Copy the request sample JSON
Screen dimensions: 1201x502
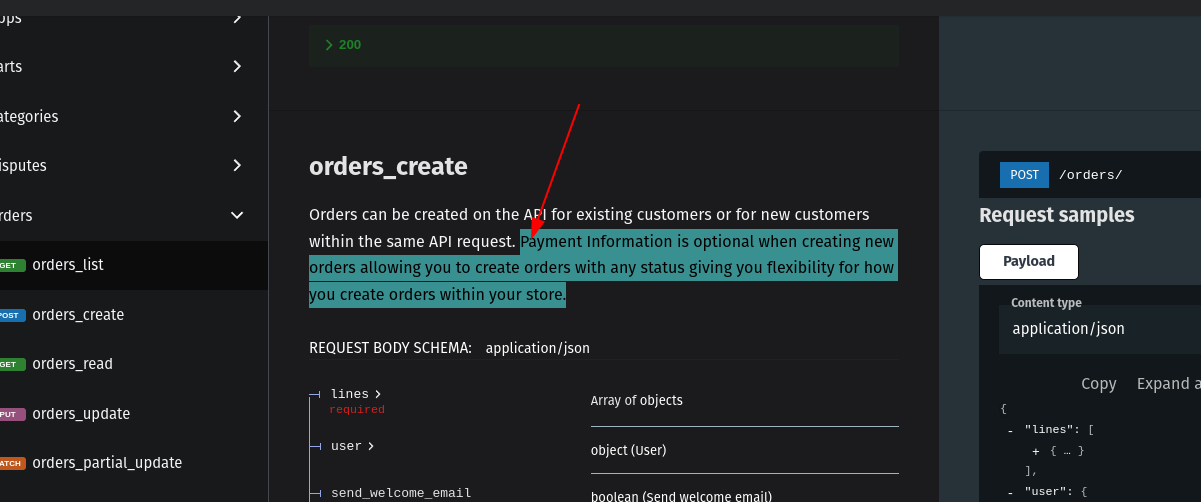1098,384
